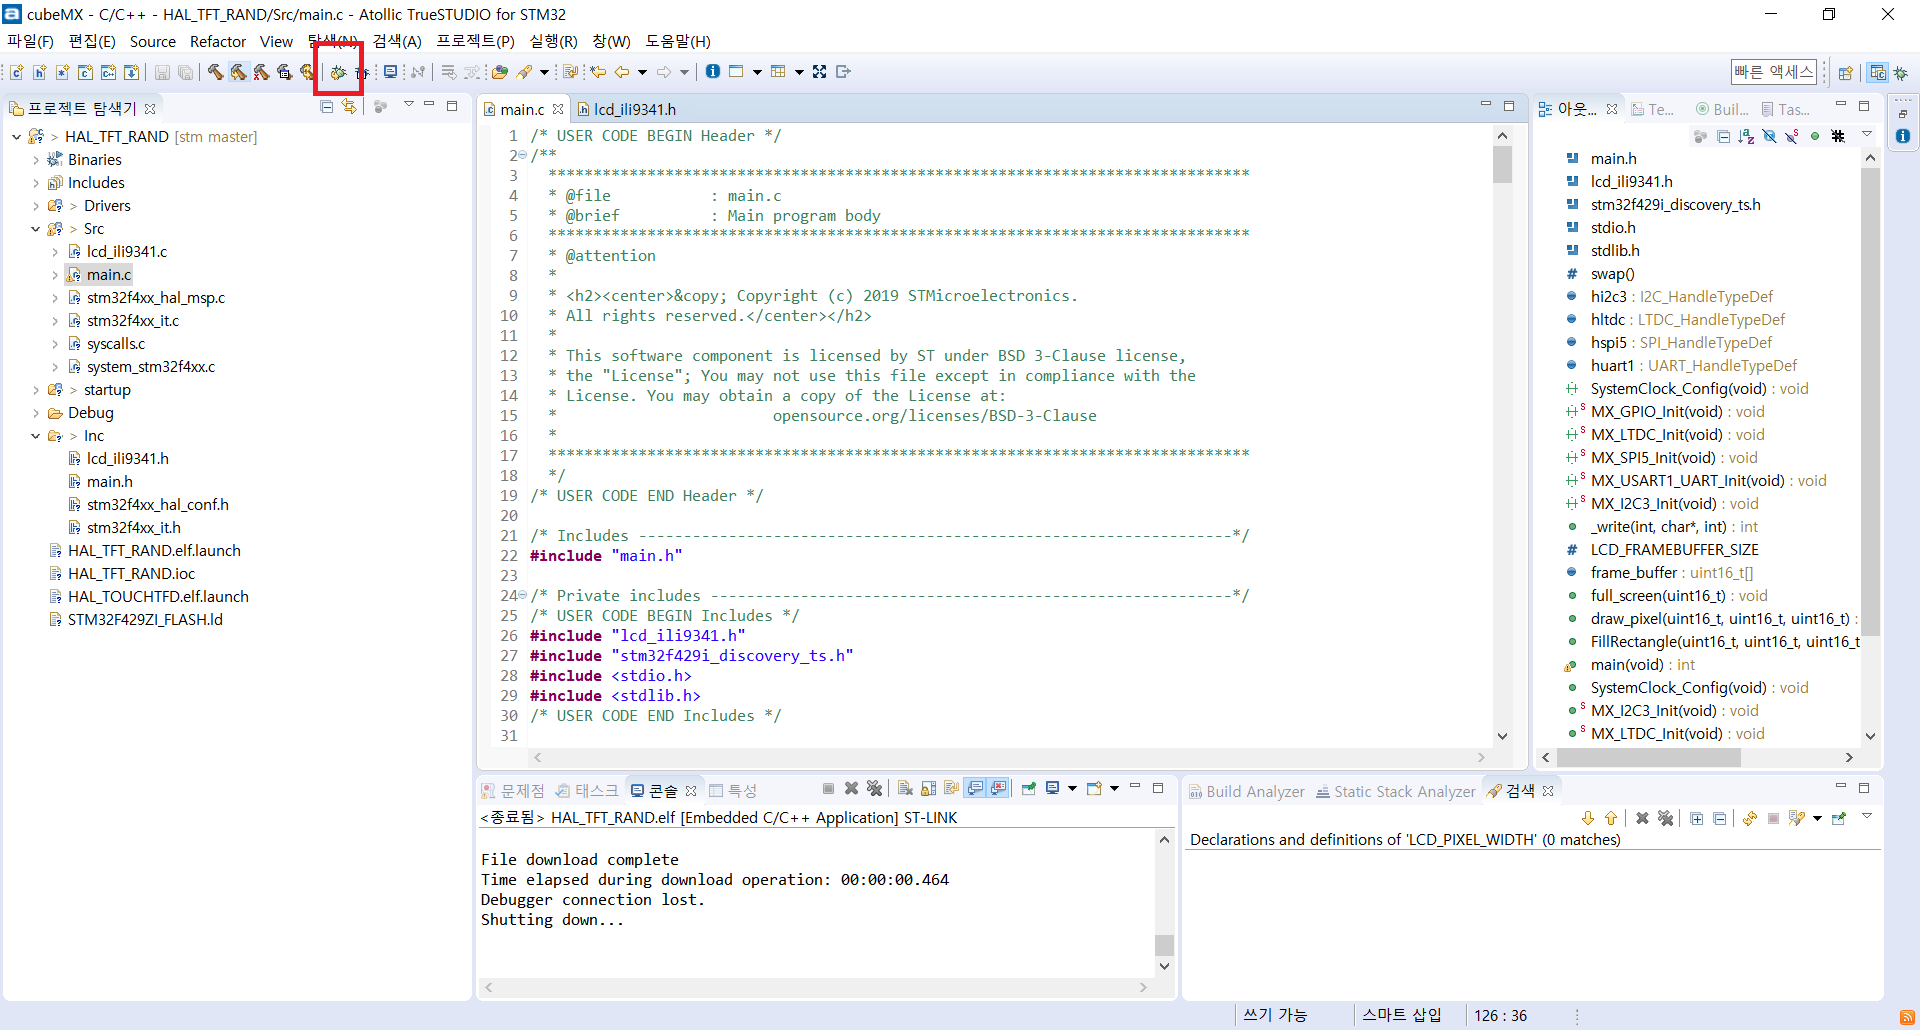The width and height of the screenshot is (1920, 1030).
Task: Click the Back navigation yellow arrow
Action: (622, 72)
